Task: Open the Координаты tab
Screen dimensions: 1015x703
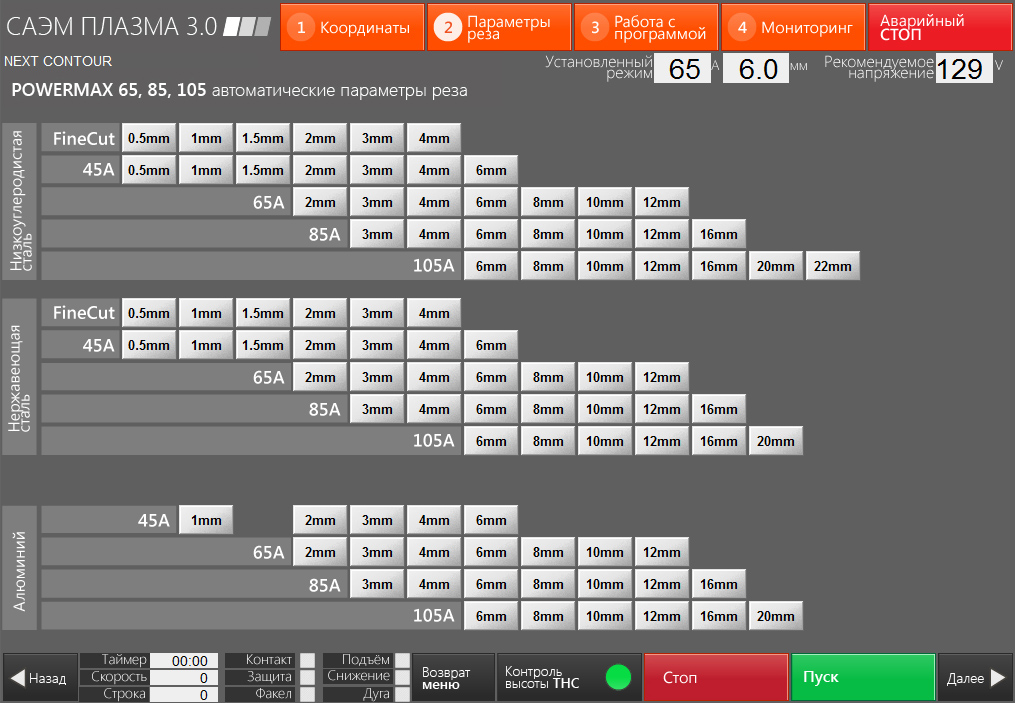Action: pos(352,27)
